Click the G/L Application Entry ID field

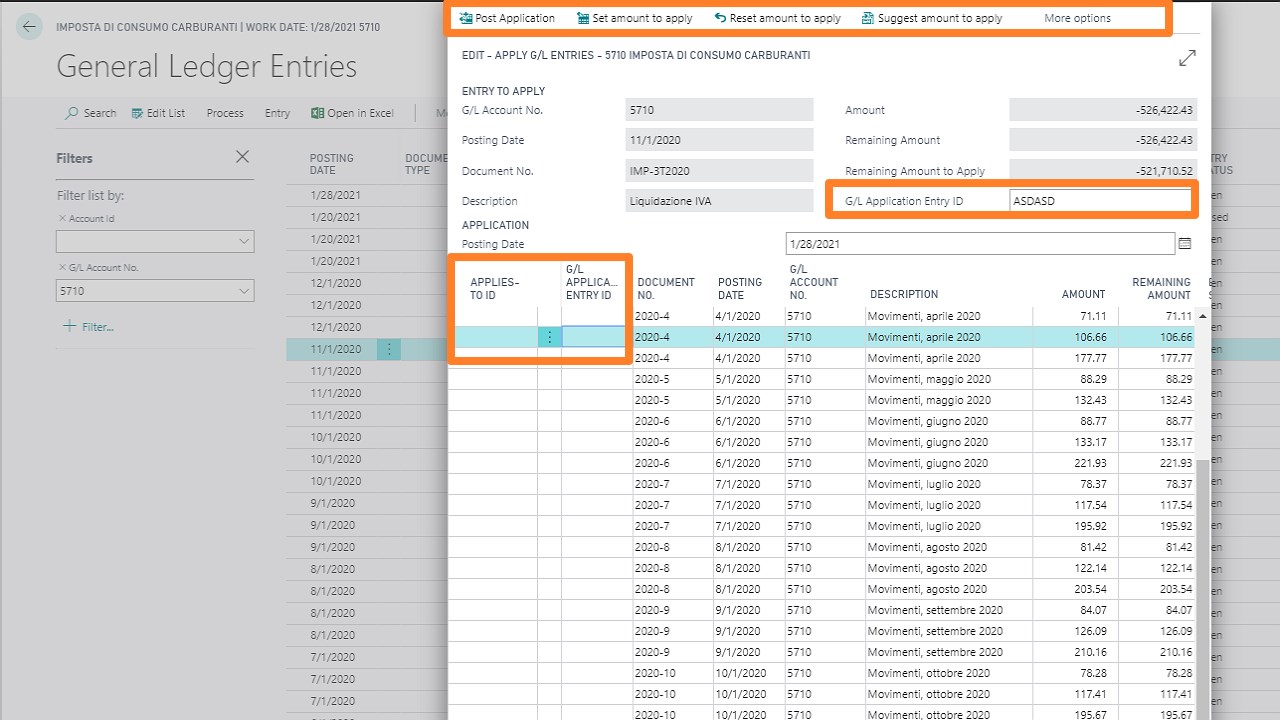pyautogui.click(x=1100, y=201)
